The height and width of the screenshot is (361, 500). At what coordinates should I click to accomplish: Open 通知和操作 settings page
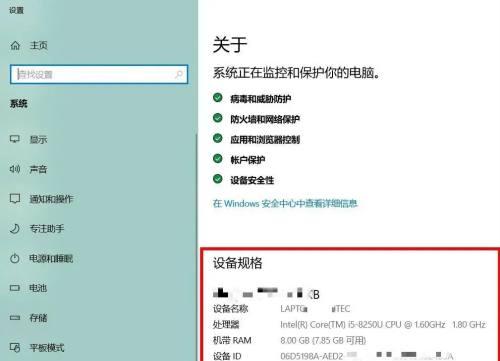[x=51, y=199]
